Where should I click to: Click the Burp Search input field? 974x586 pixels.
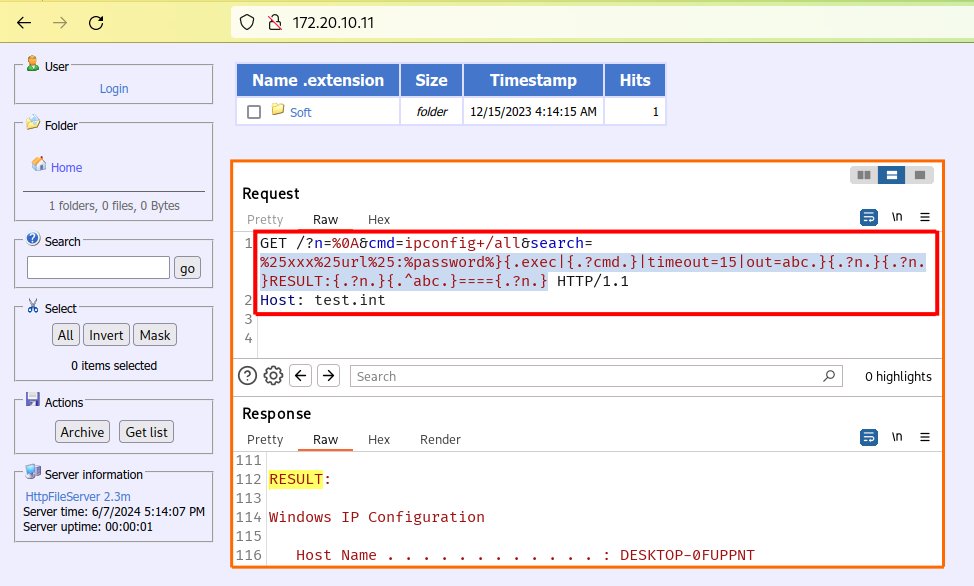pos(596,376)
